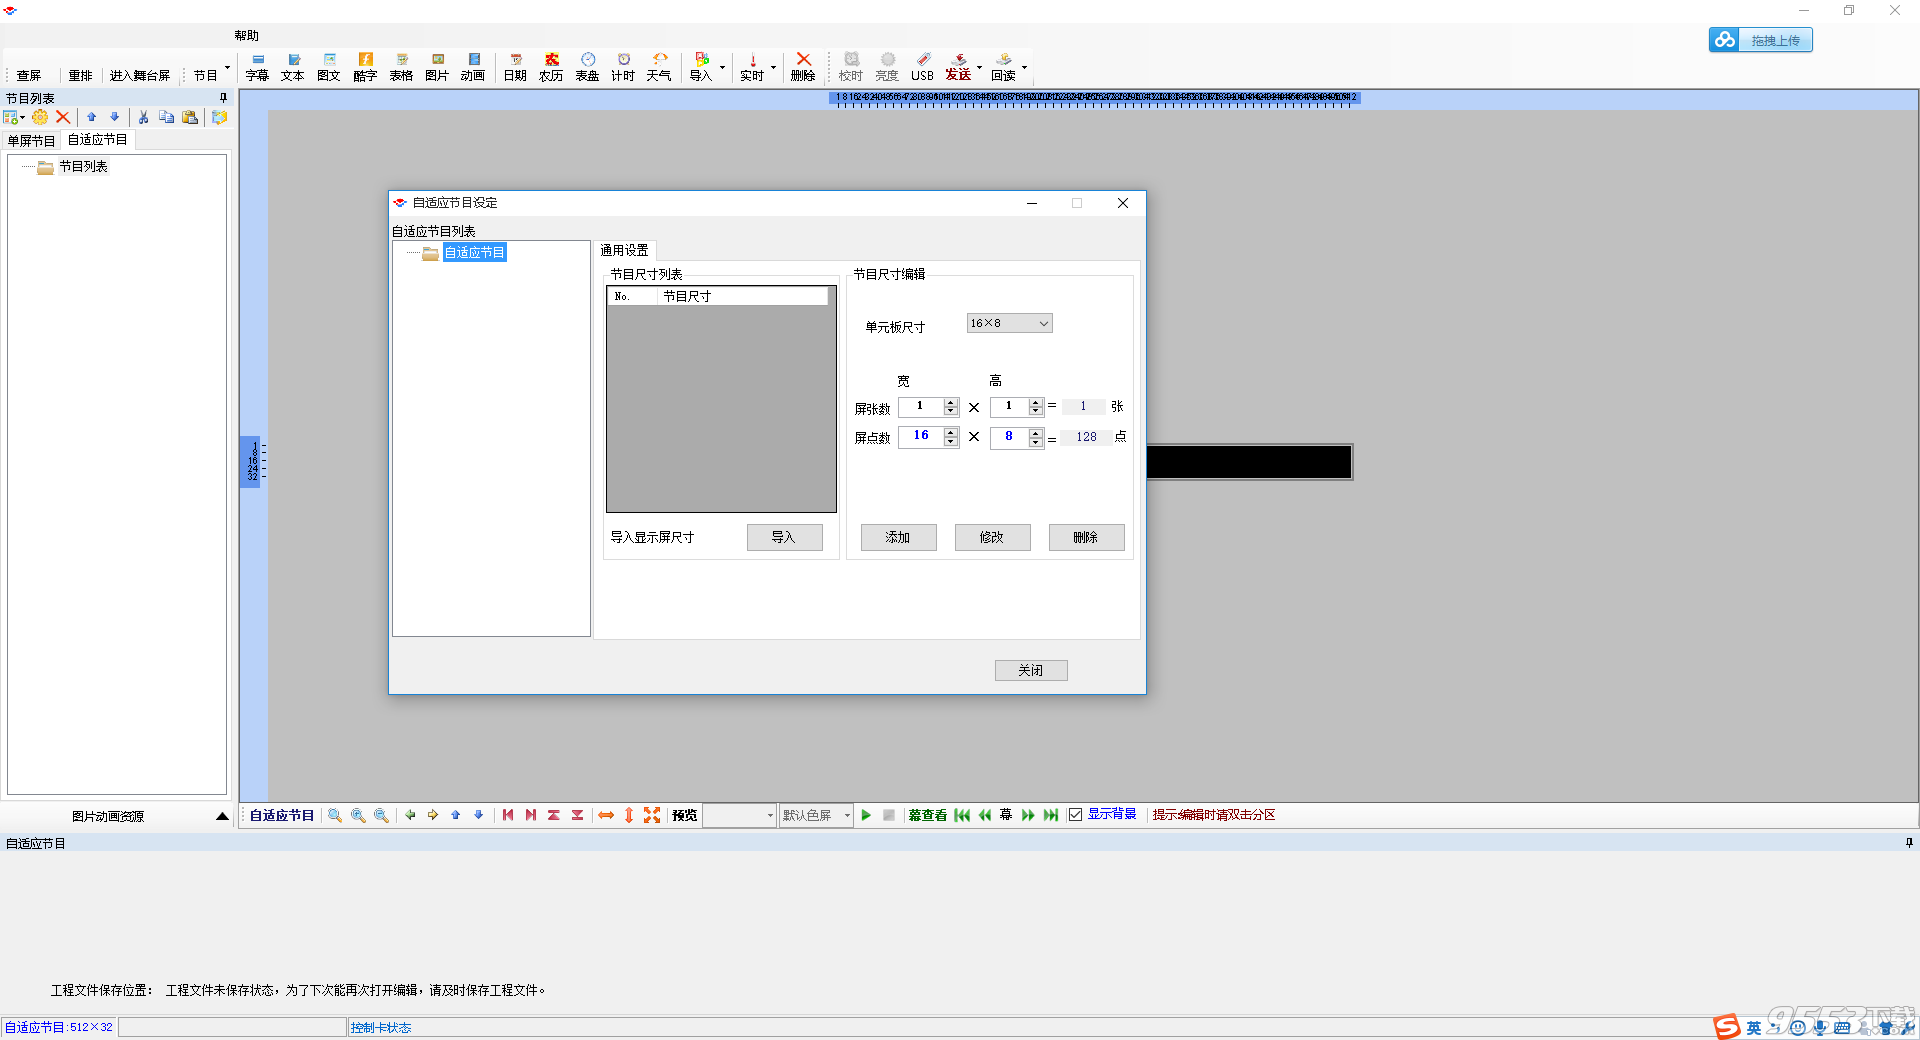Click 重排 in the toolbar

[80, 76]
